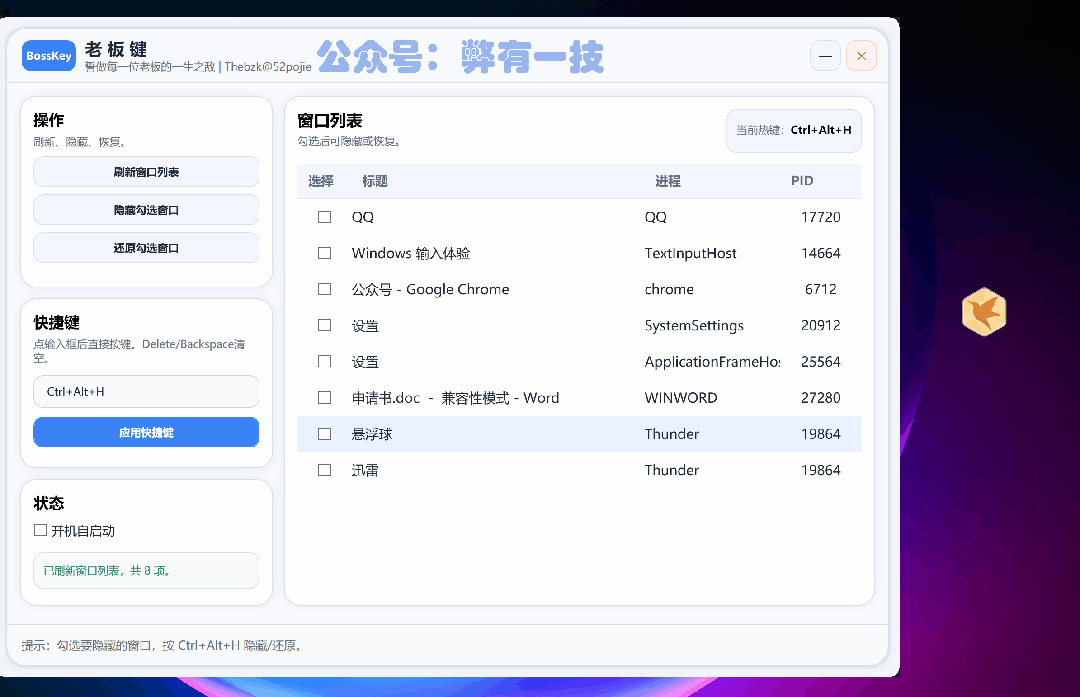Click PID 25564
1080x697 pixels.
pyautogui.click(x=820, y=362)
